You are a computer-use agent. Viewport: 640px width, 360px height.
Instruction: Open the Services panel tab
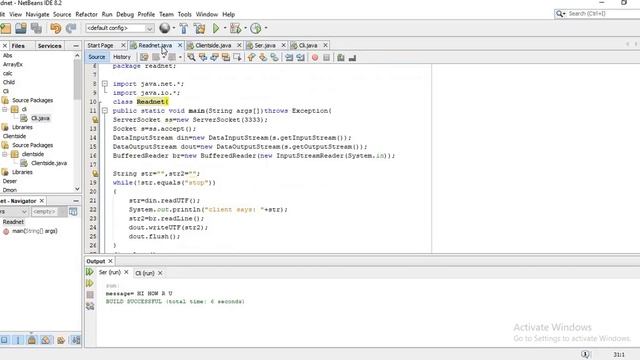coord(49,46)
